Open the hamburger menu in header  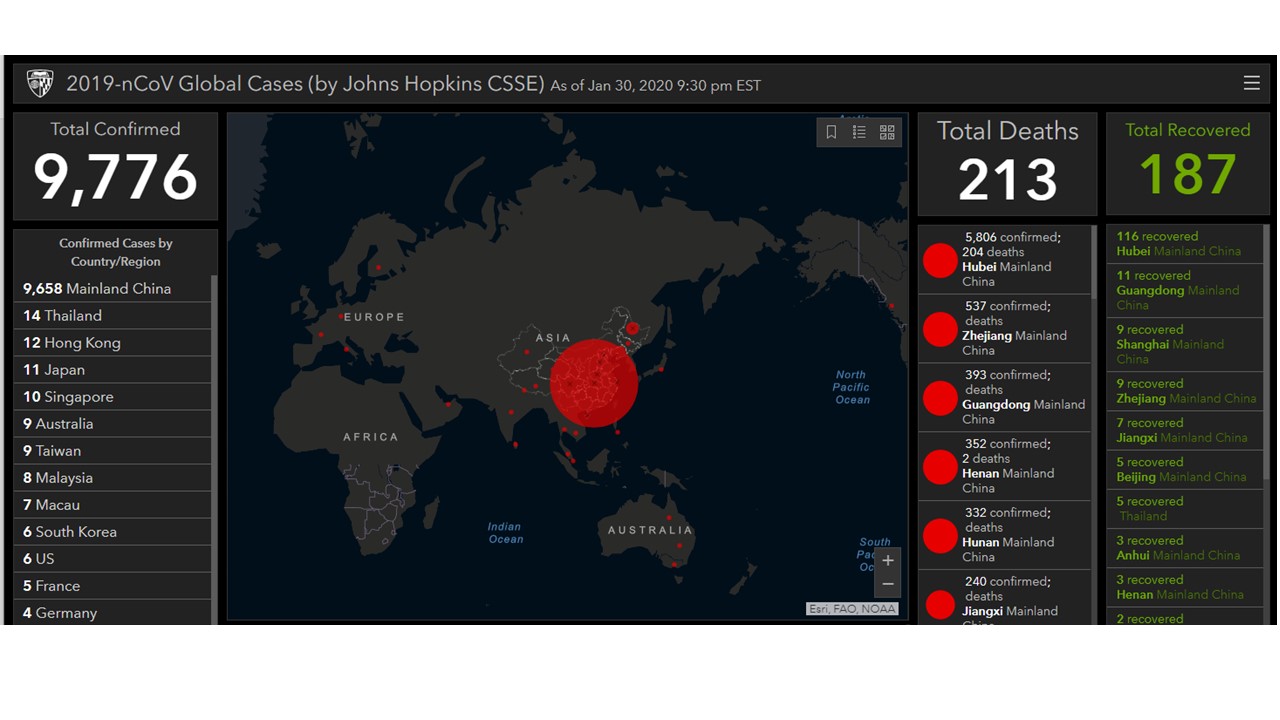point(1251,83)
